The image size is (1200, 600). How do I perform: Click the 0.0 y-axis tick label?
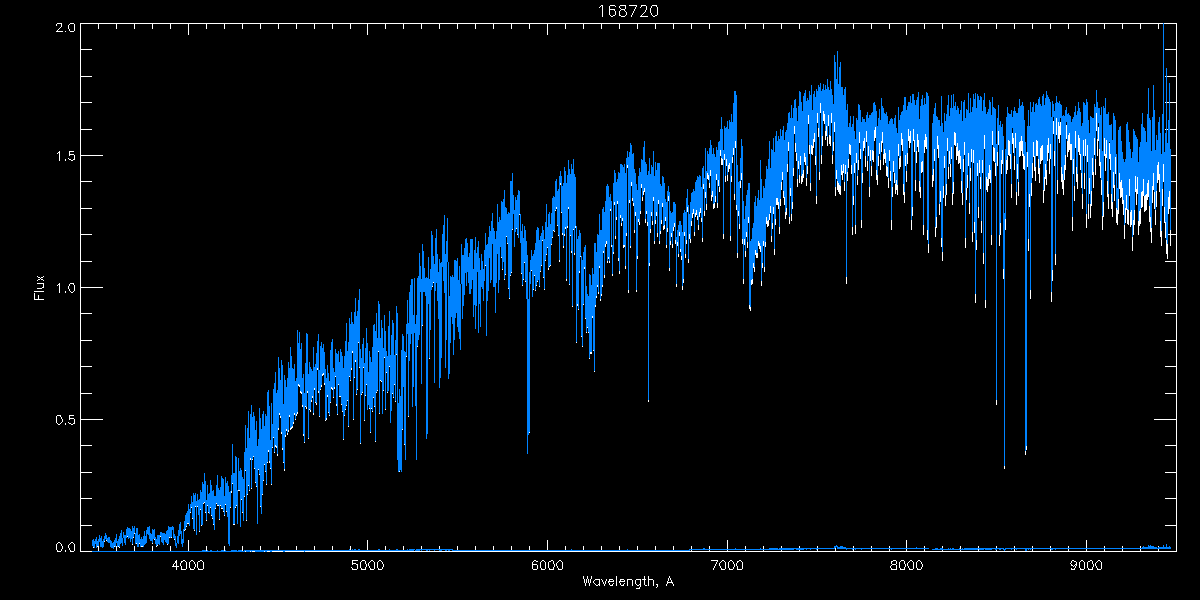tap(66, 547)
